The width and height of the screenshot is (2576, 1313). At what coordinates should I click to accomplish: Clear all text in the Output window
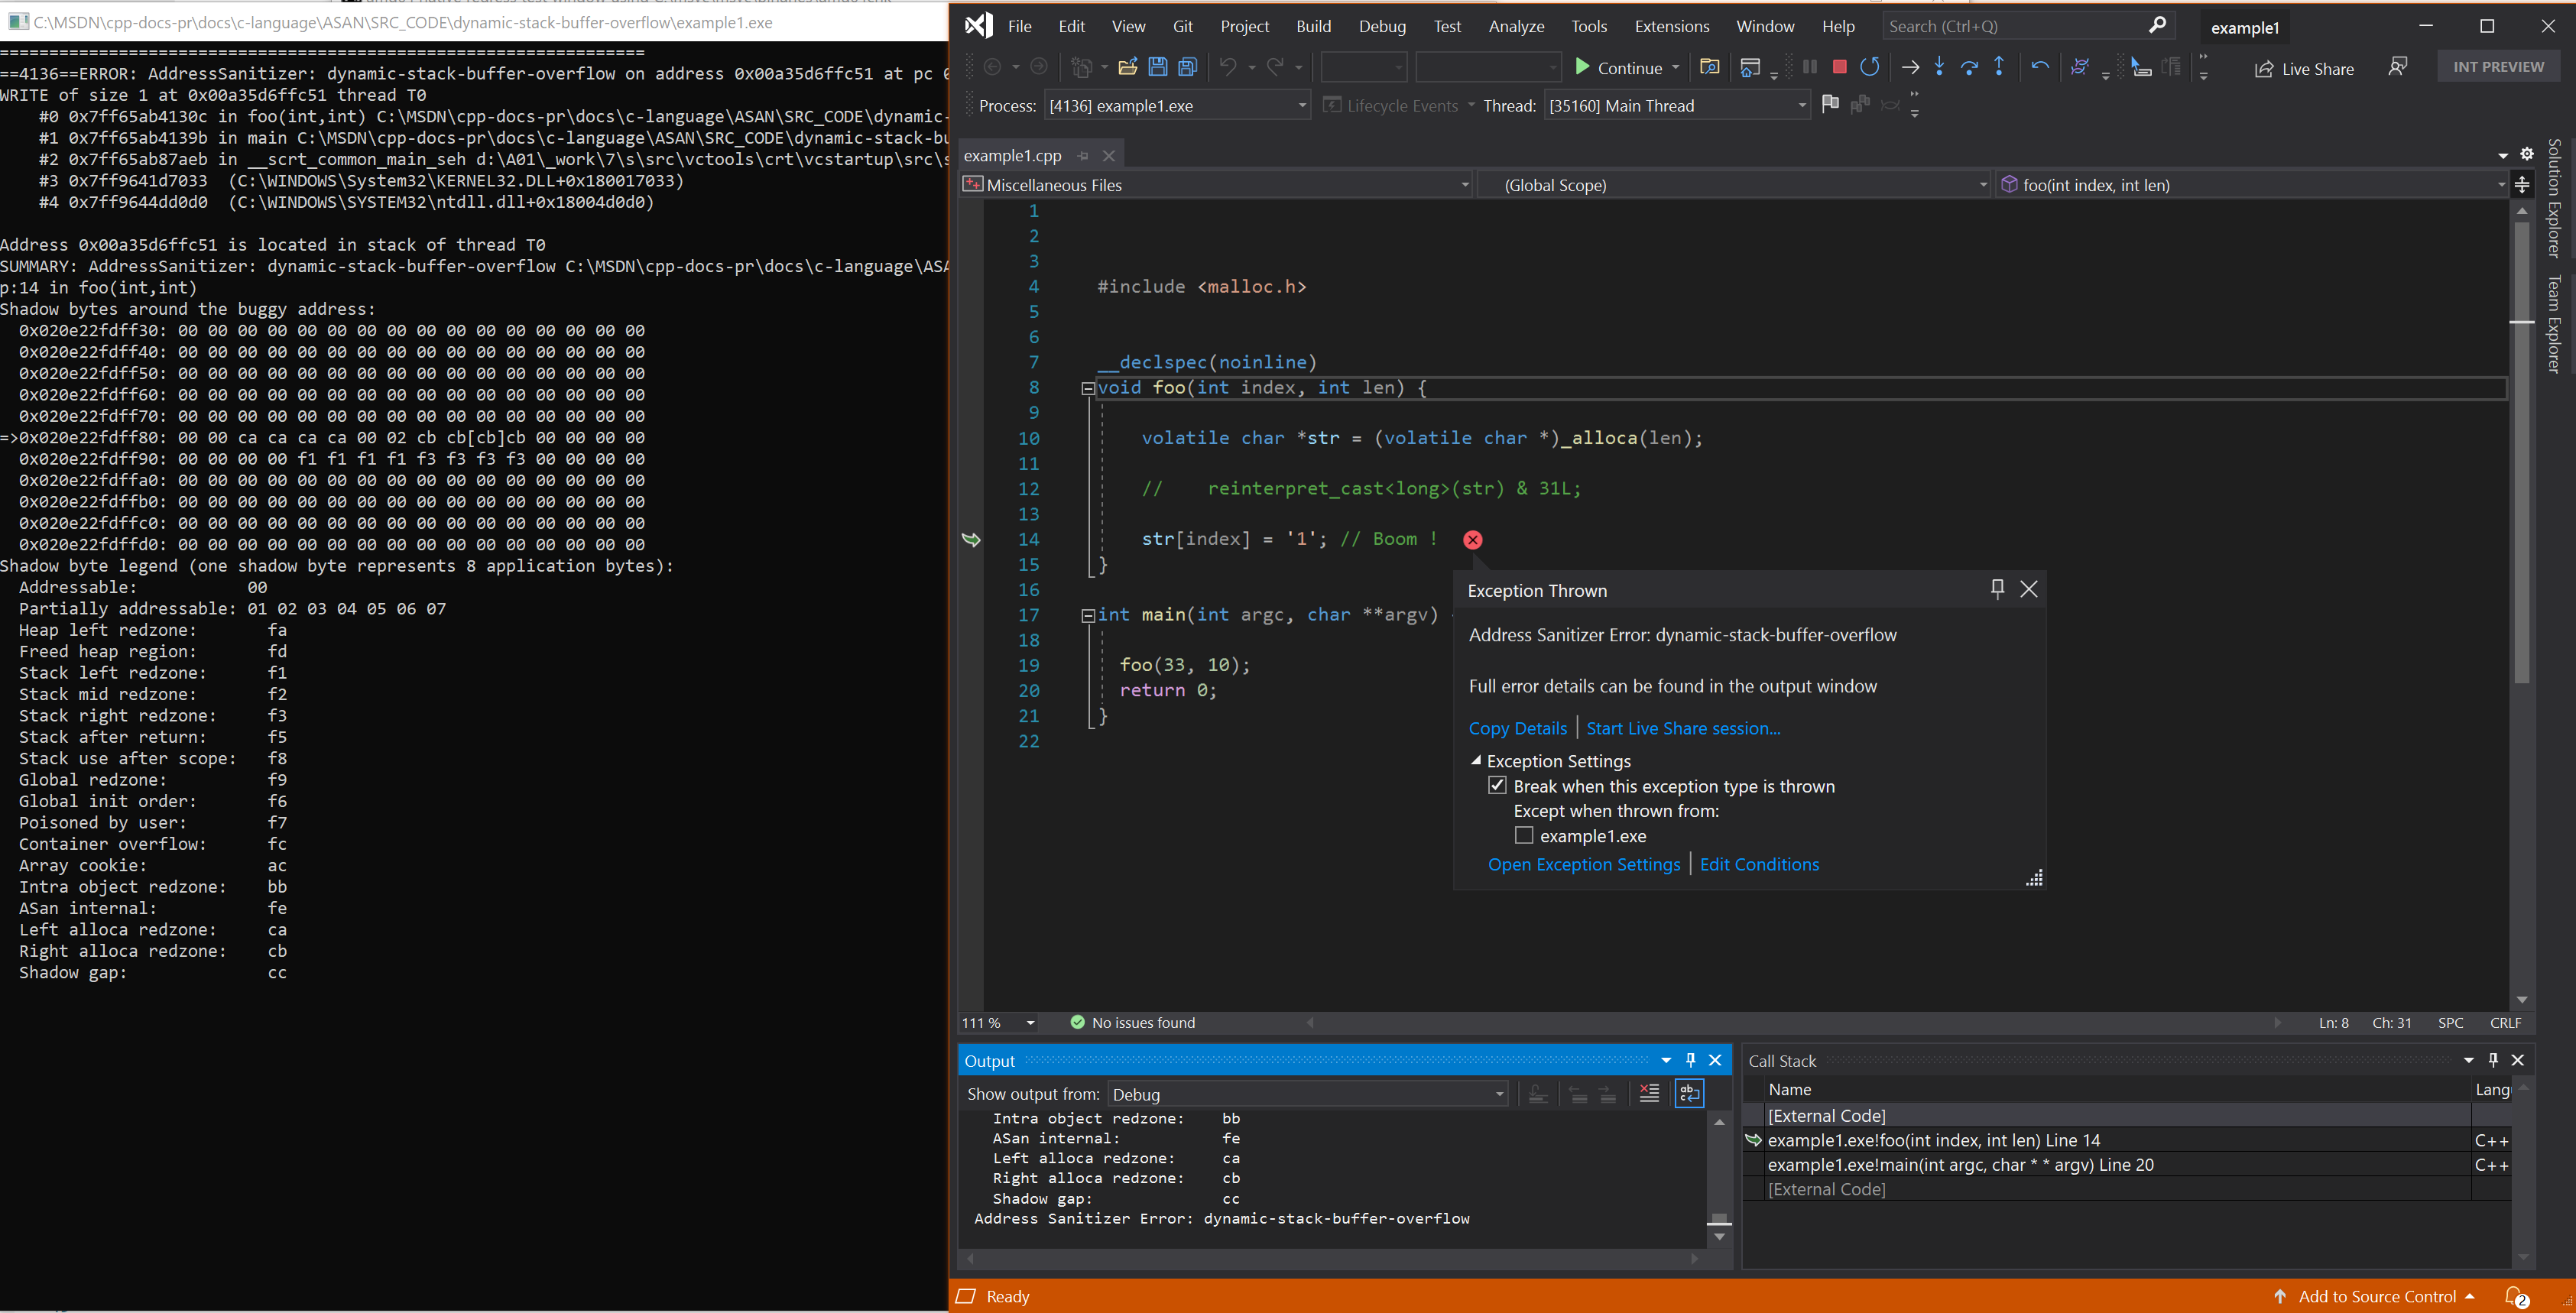pyautogui.click(x=1650, y=1093)
